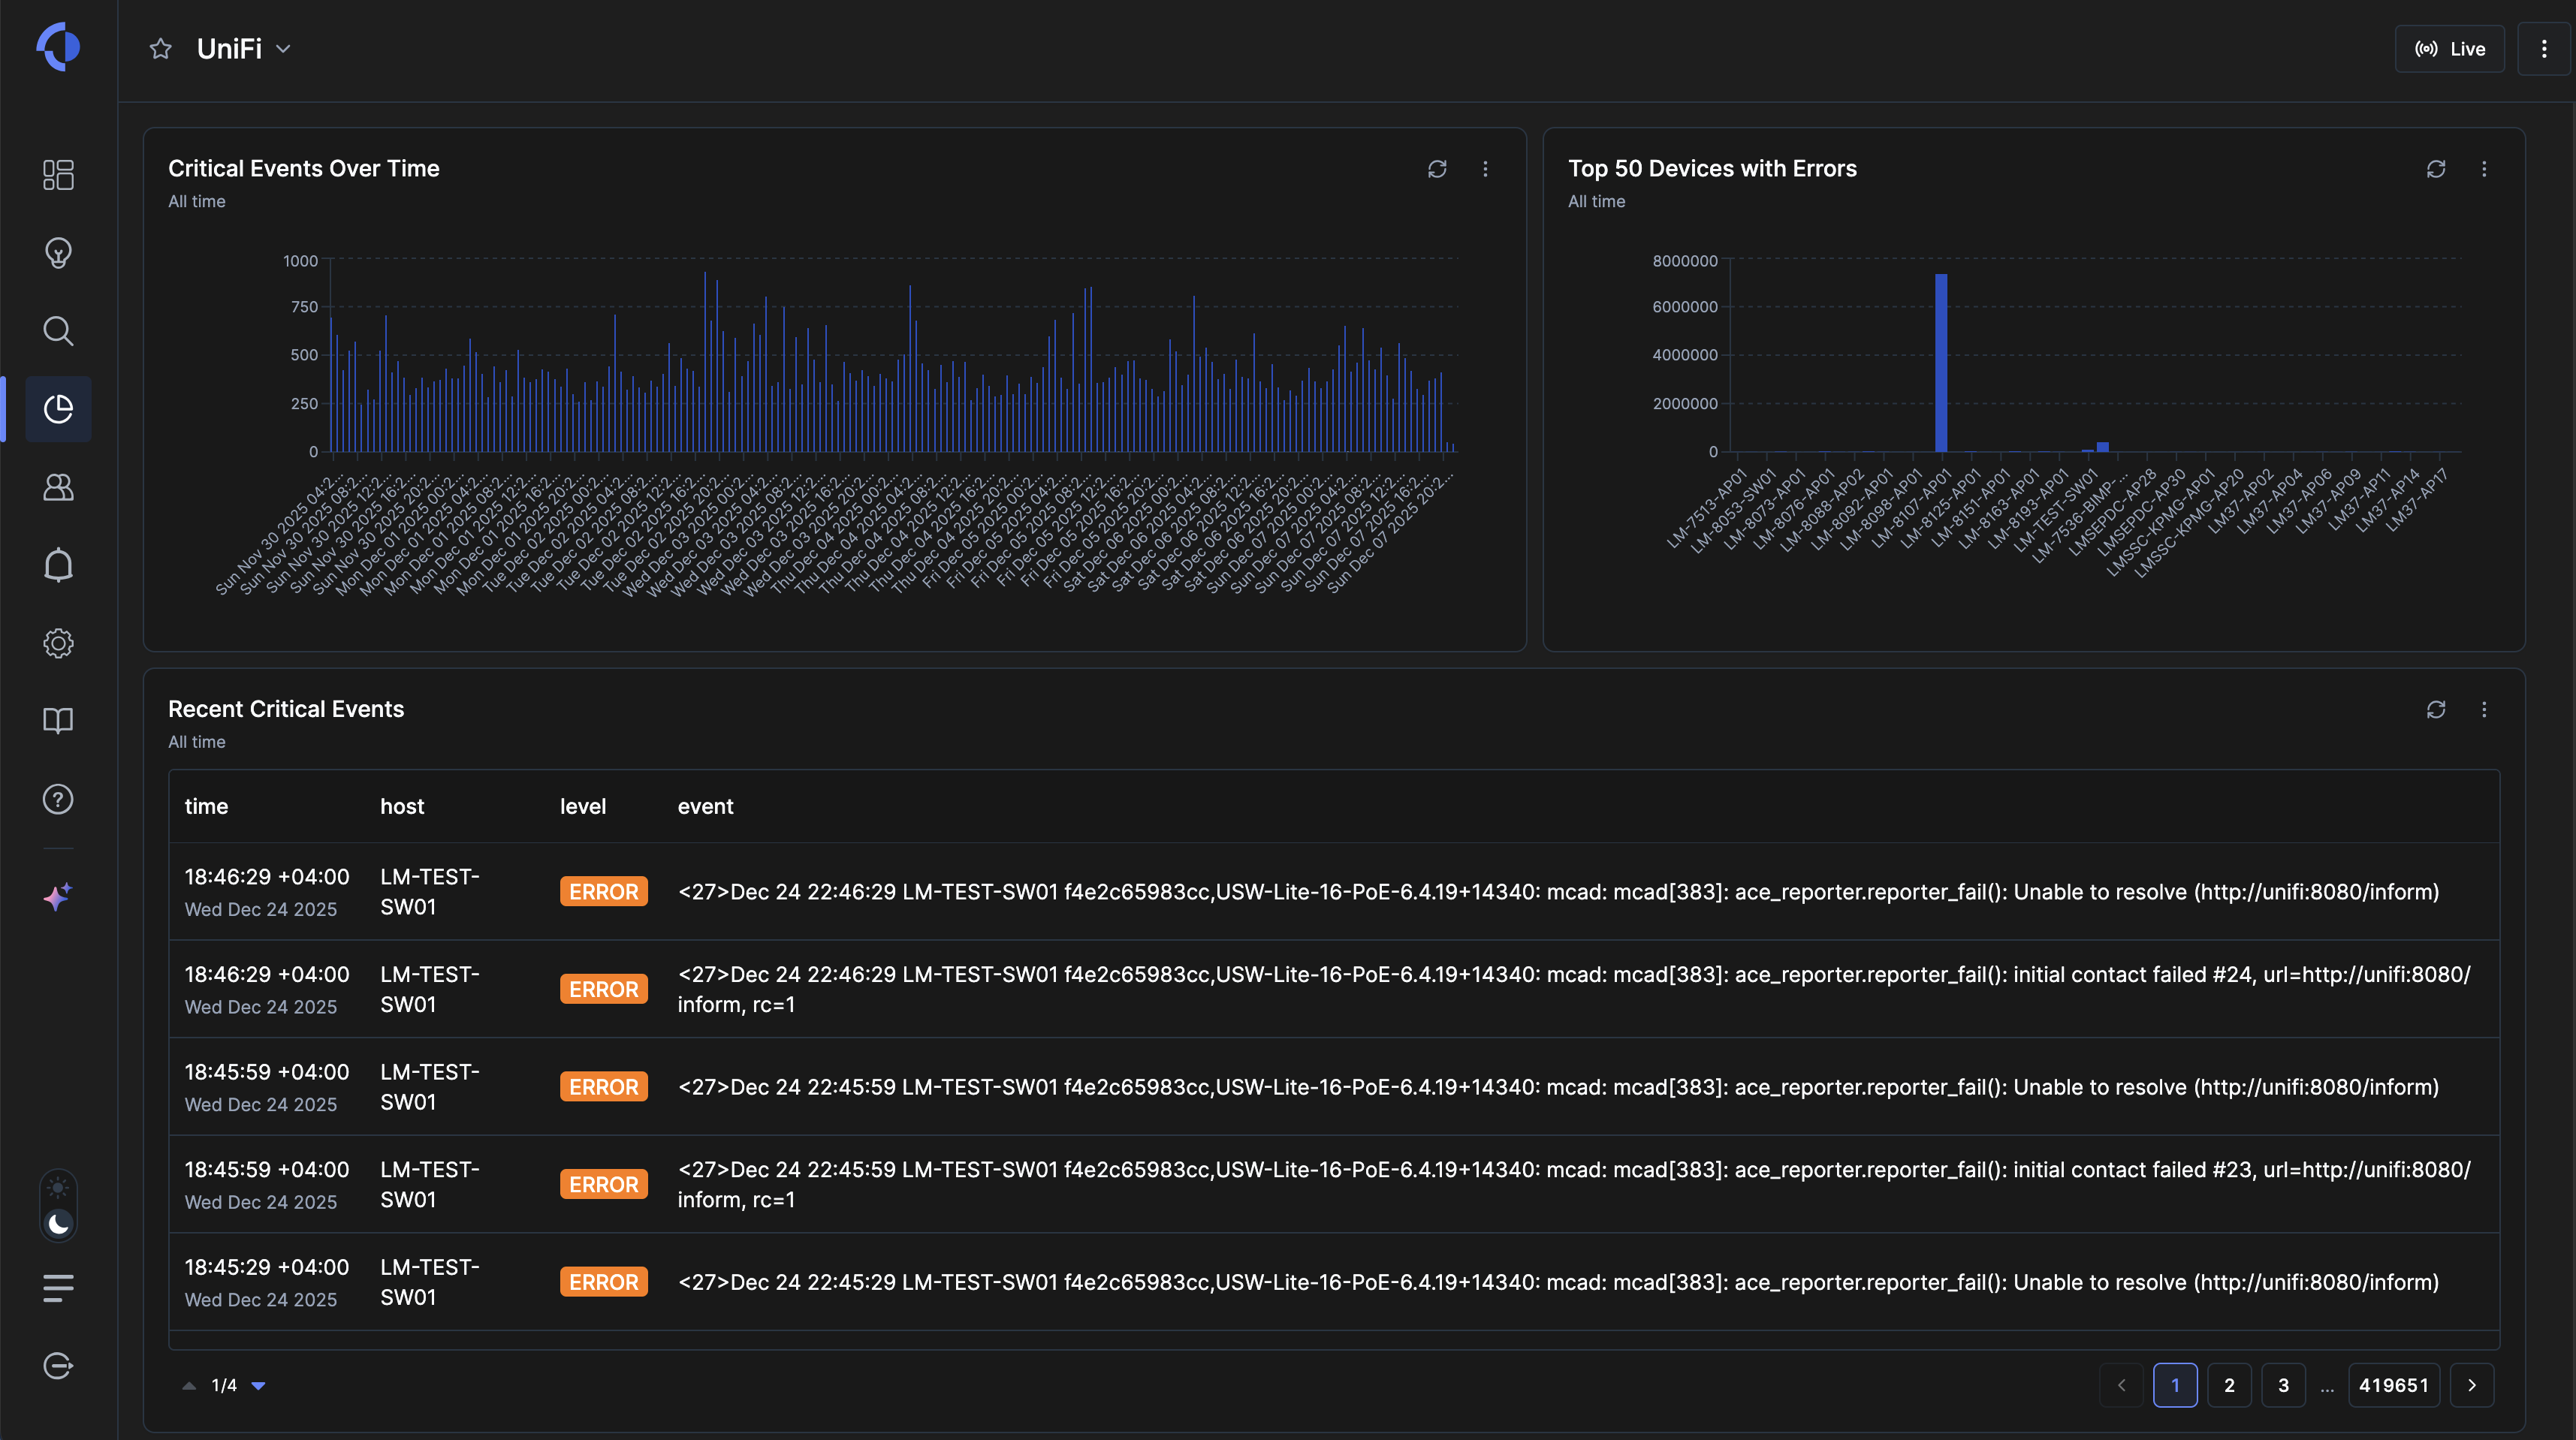This screenshot has width=2576, height=1440.
Task: Open the lightbulb insights icon in sidebar
Action: 58,253
